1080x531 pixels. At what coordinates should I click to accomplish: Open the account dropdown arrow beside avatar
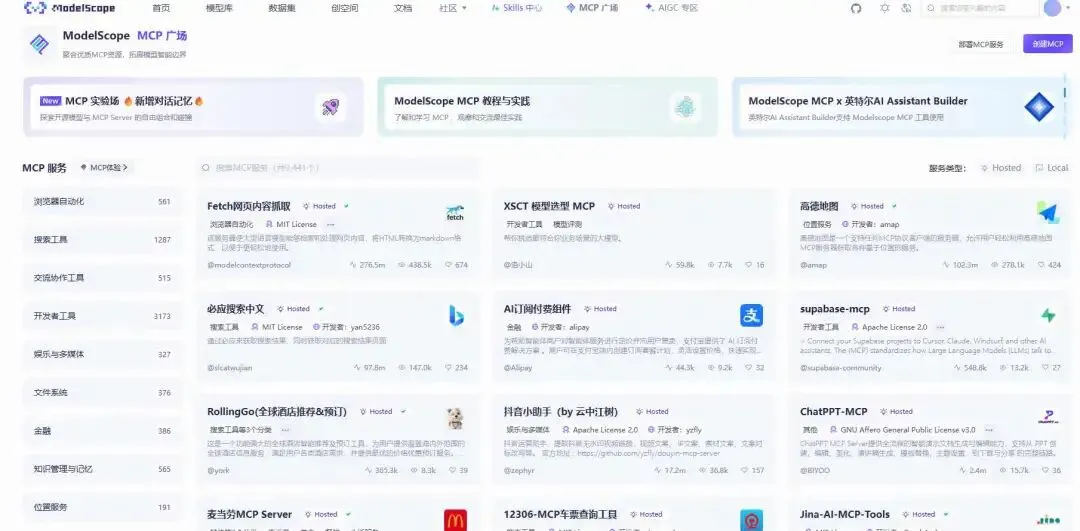click(x=1068, y=8)
